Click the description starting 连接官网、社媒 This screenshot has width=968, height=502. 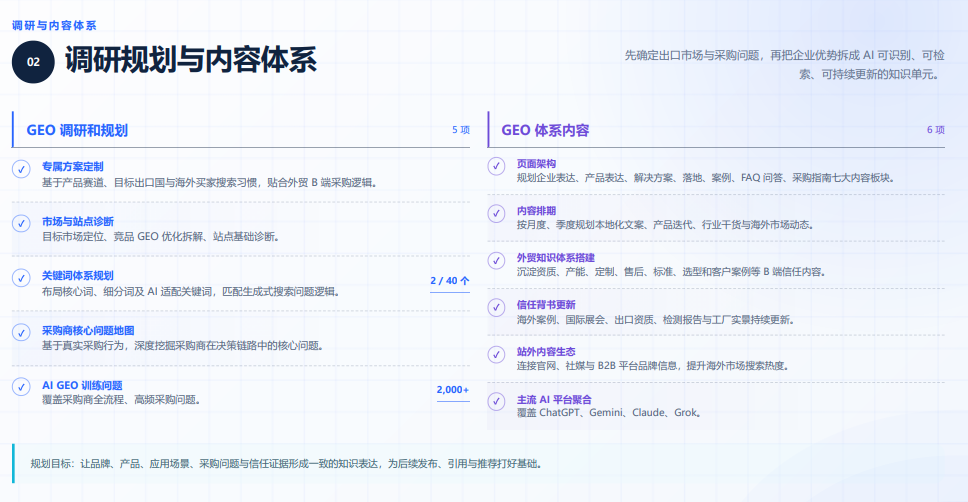(653, 366)
